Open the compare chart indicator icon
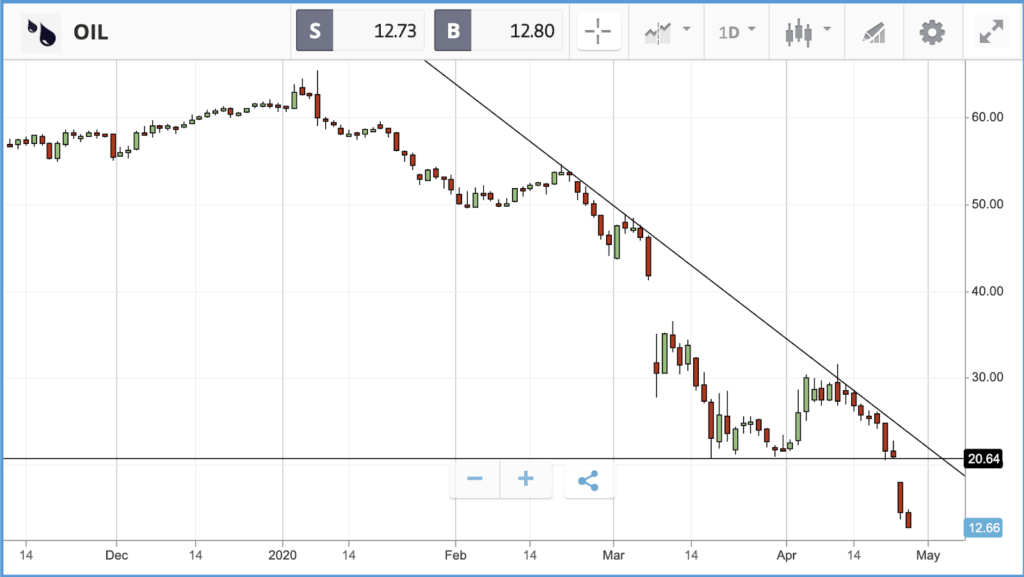 [657, 32]
